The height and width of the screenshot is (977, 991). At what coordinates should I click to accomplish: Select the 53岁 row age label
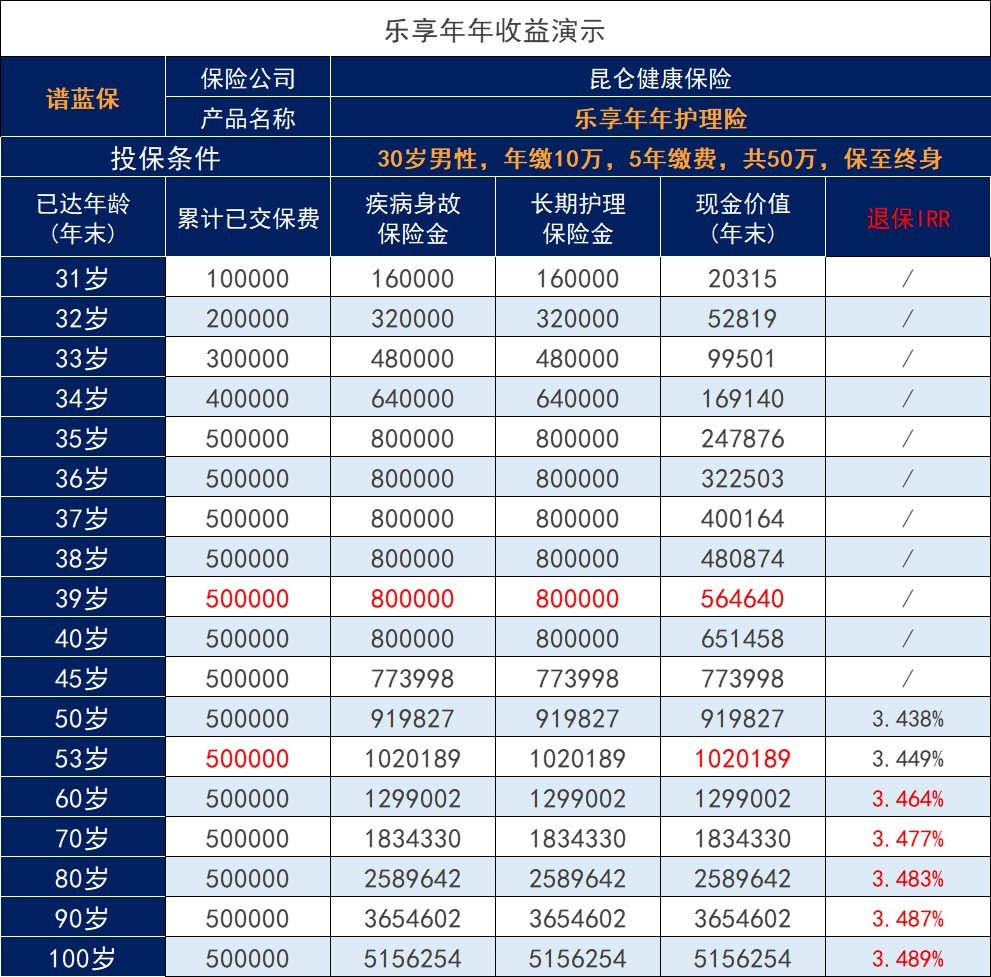pyautogui.click(x=83, y=759)
